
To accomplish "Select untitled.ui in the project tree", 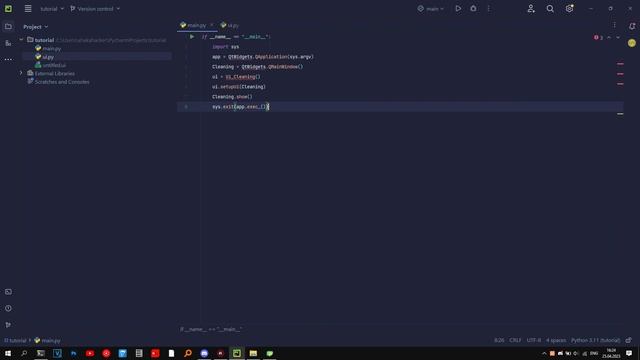I will point(54,65).
